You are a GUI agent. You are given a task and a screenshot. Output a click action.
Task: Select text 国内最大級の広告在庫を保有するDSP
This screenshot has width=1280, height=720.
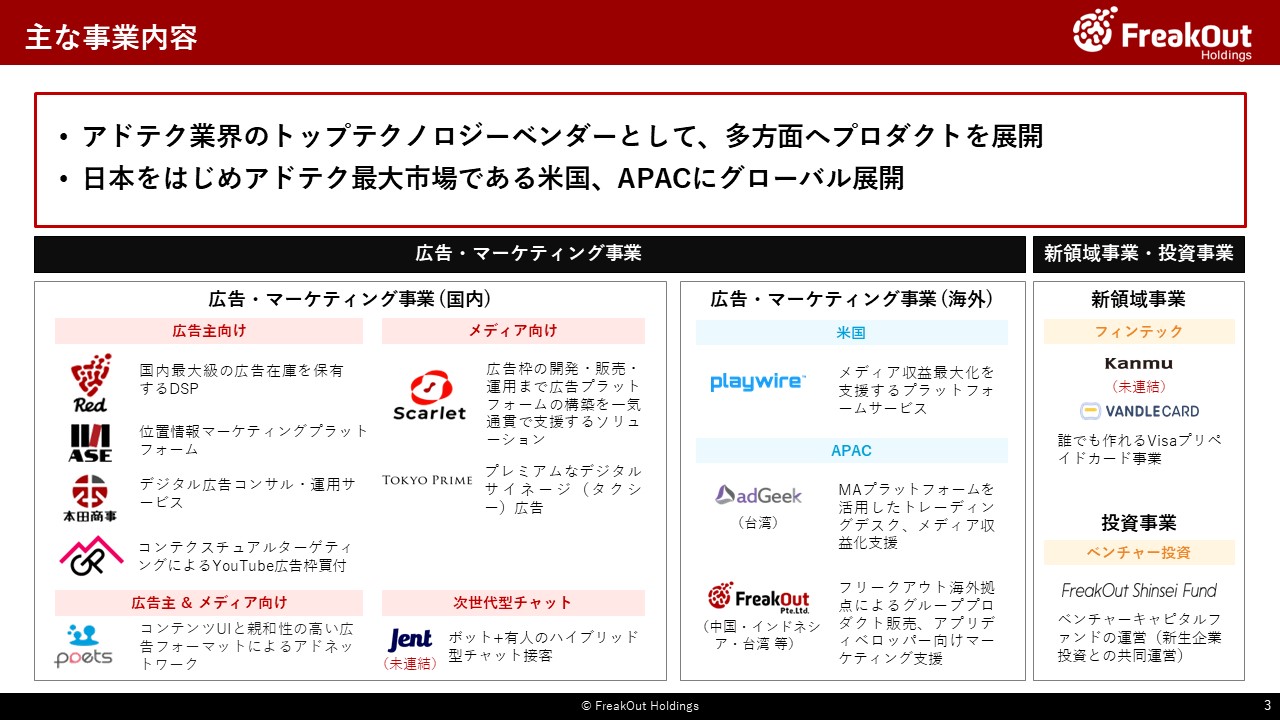(x=241, y=379)
